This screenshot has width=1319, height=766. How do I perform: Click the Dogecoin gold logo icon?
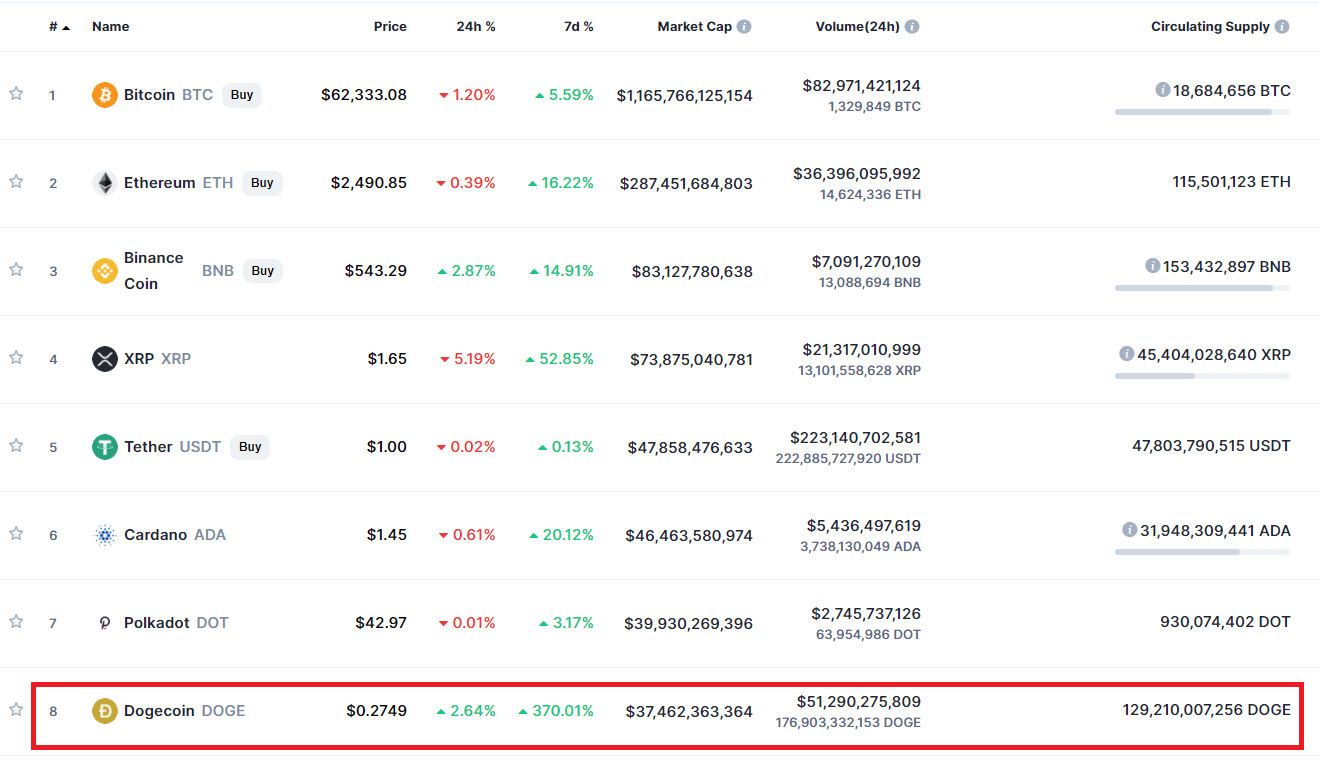(x=105, y=711)
